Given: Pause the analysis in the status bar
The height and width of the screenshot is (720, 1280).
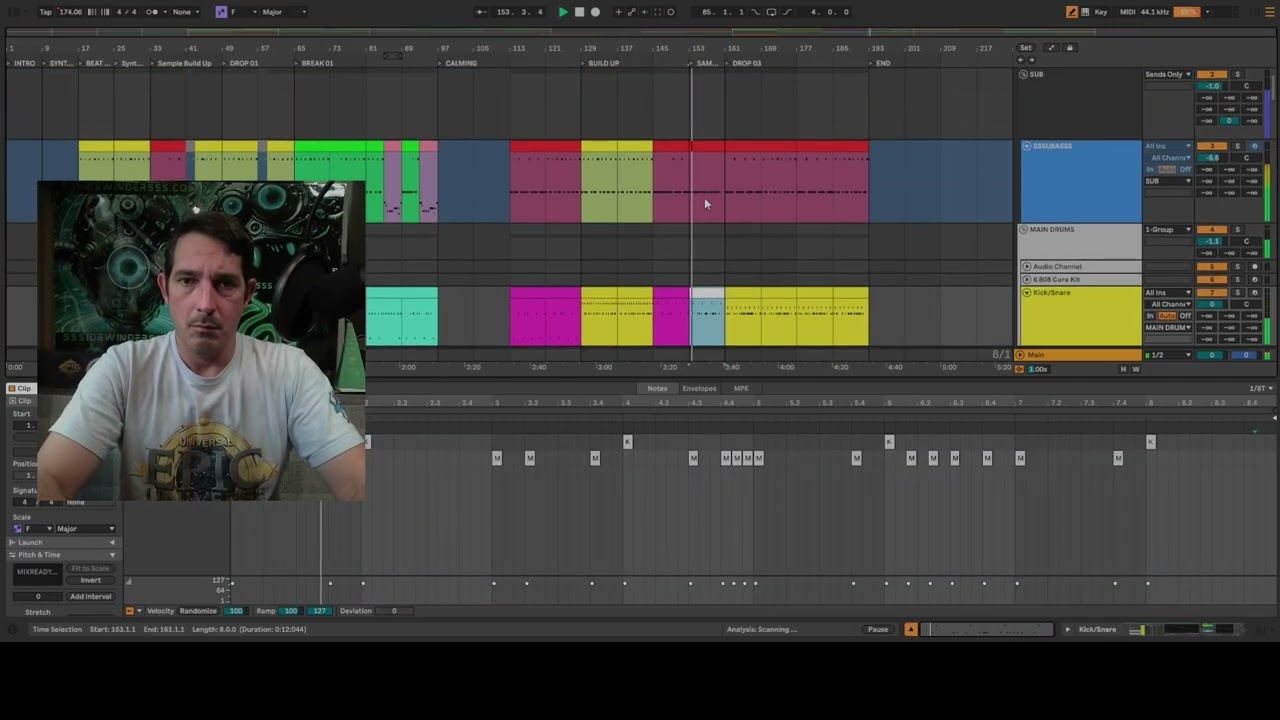Looking at the screenshot, I should coord(878,629).
